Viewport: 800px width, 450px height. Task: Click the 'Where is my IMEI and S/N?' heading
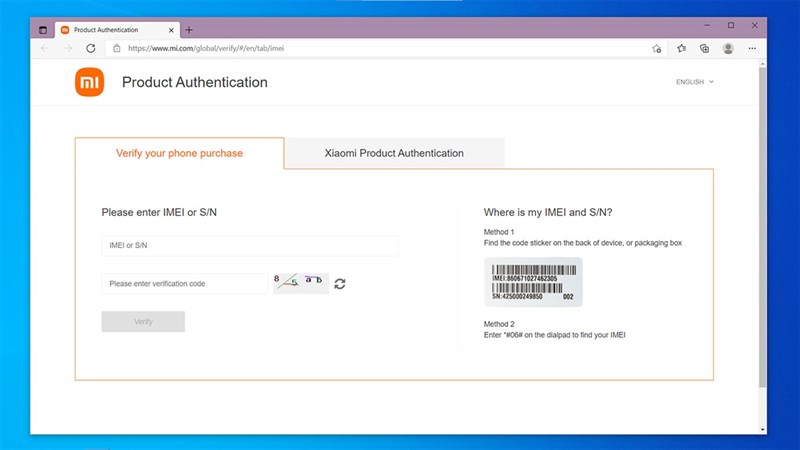(x=547, y=212)
